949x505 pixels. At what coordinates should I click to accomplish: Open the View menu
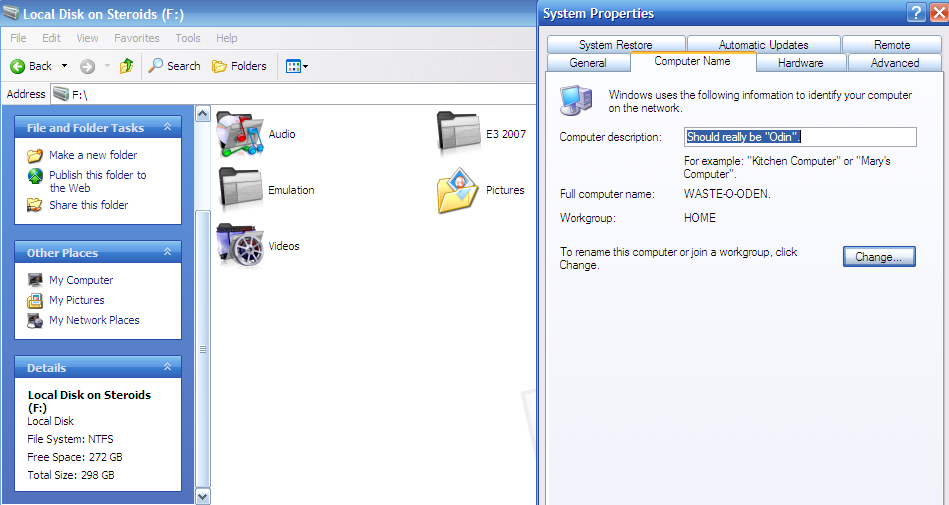tap(87, 38)
